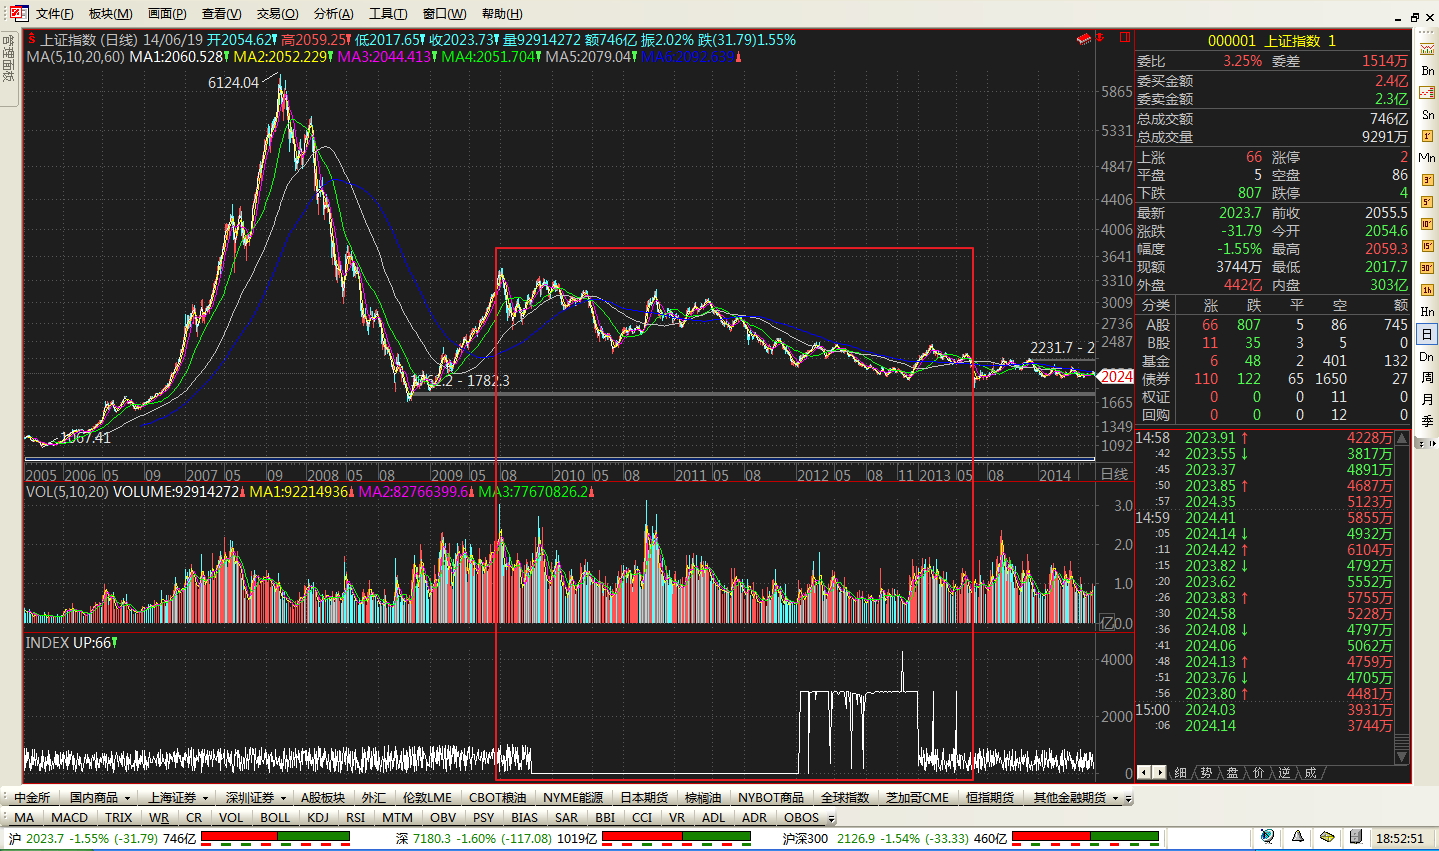
Task: Toggle the KDJ indicator
Action: tap(318, 818)
